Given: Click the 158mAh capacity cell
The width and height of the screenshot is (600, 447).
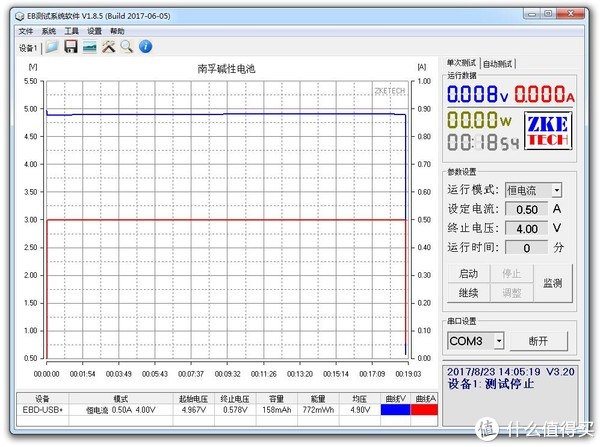Looking at the screenshot, I should click(277, 410).
